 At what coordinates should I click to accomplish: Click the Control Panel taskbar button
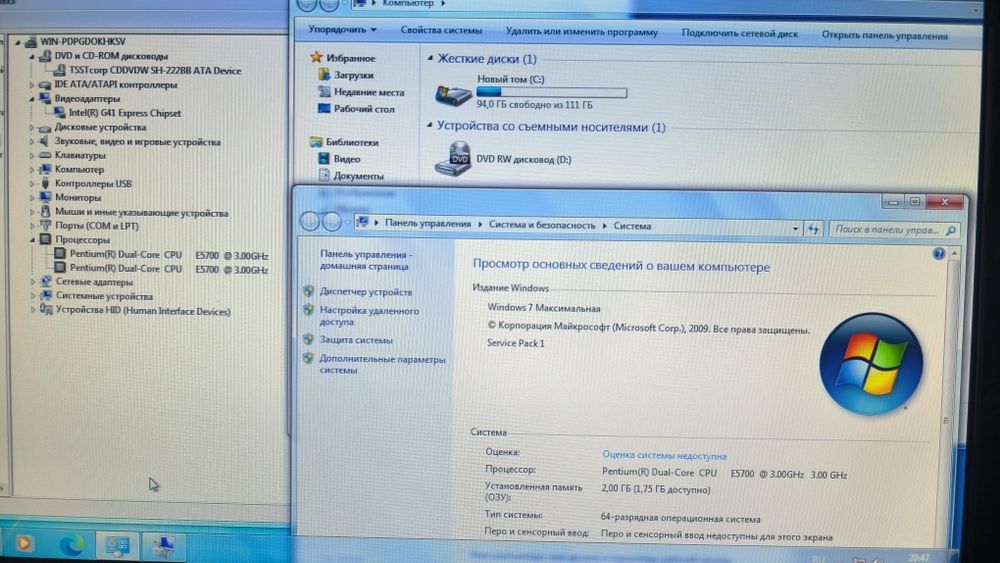click(x=117, y=545)
